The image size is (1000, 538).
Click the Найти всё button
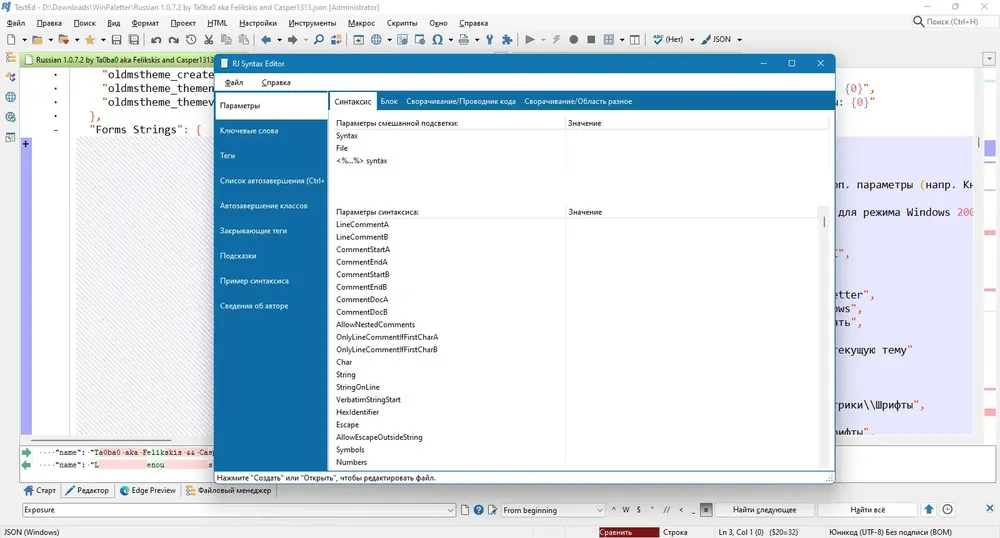point(867,510)
